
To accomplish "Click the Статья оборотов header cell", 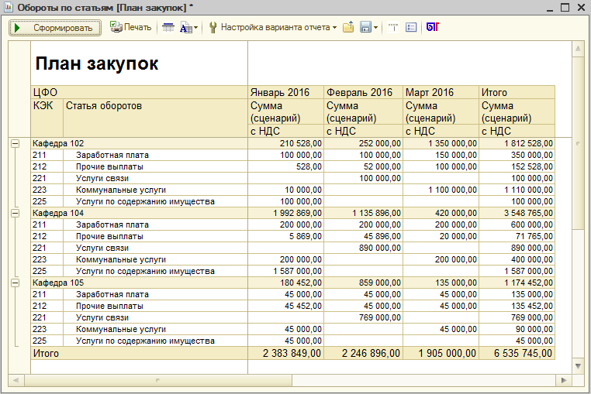I will (155, 118).
